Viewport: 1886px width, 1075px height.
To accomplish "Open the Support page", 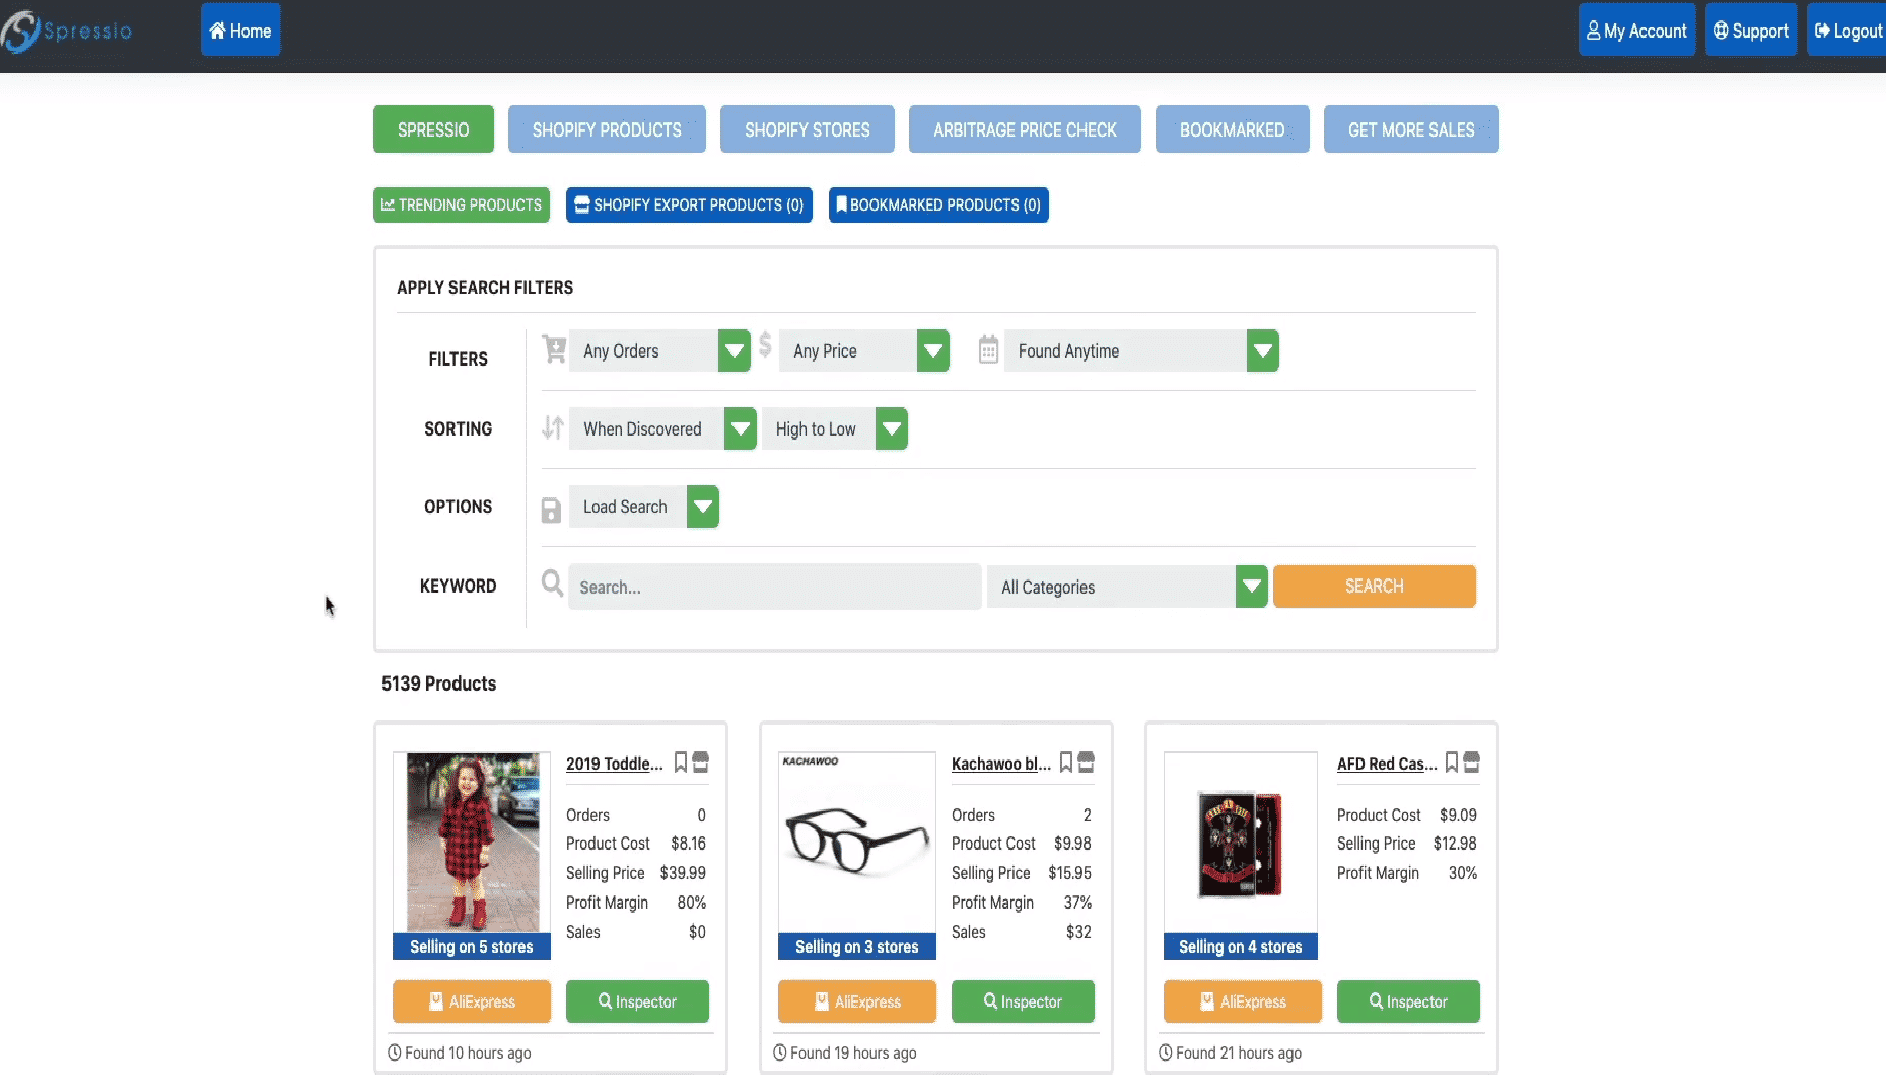I will (x=1751, y=30).
